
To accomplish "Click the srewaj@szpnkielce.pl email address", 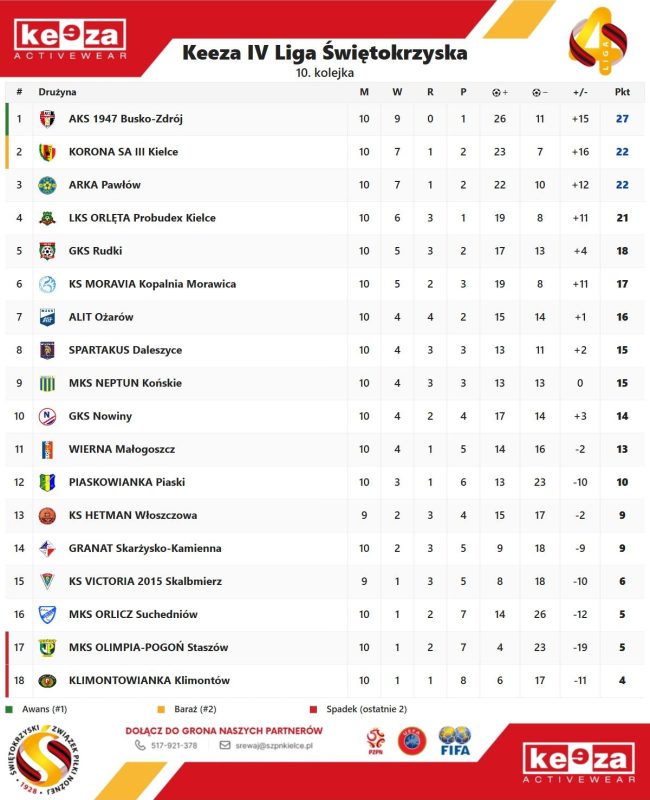I will (x=273, y=745).
